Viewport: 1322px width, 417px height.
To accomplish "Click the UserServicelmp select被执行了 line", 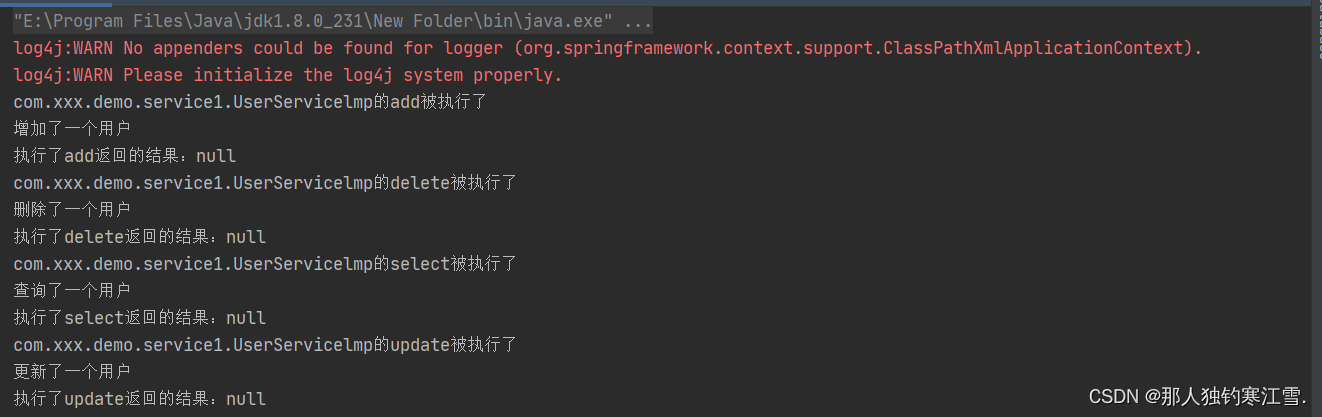I will 265,264.
